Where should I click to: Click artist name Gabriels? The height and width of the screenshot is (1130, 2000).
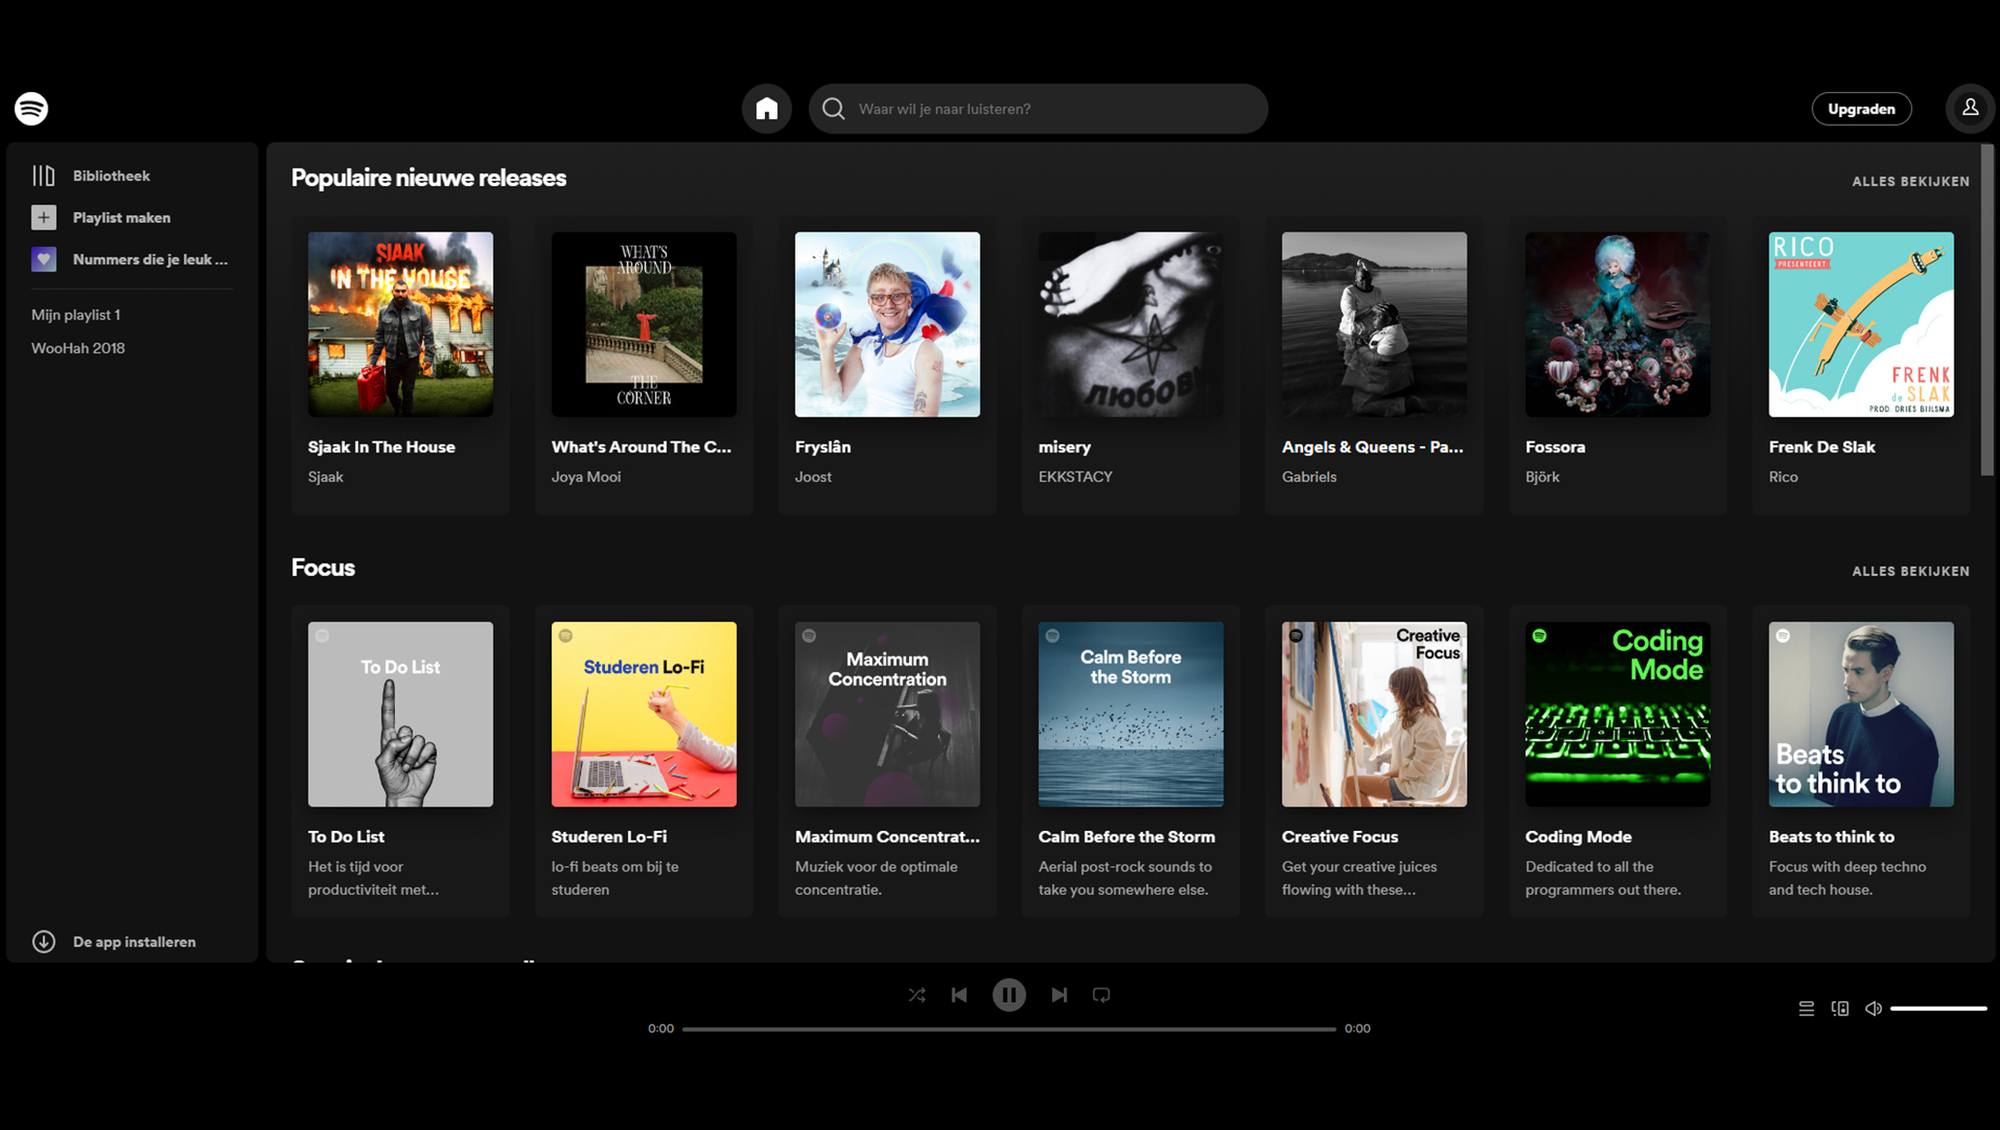click(1309, 477)
